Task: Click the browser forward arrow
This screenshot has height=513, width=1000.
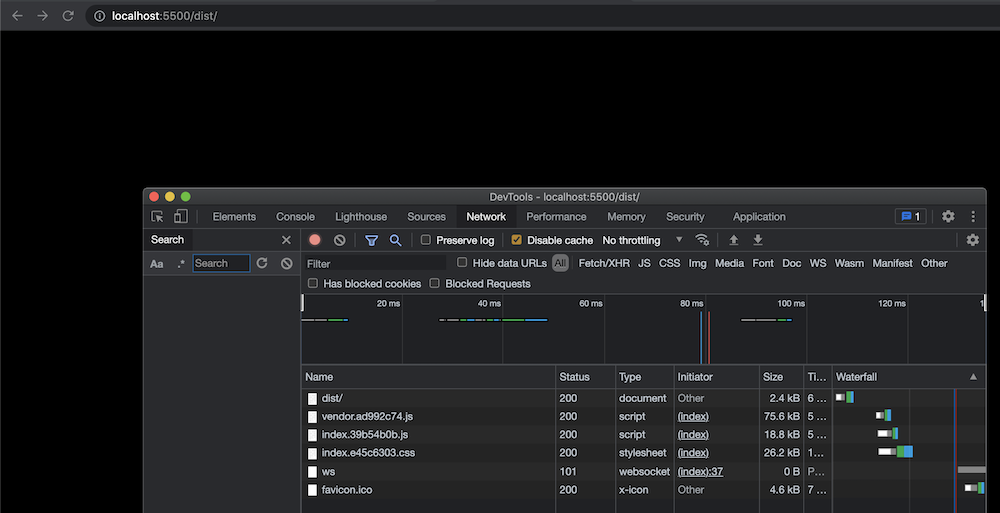Action: (43, 16)
